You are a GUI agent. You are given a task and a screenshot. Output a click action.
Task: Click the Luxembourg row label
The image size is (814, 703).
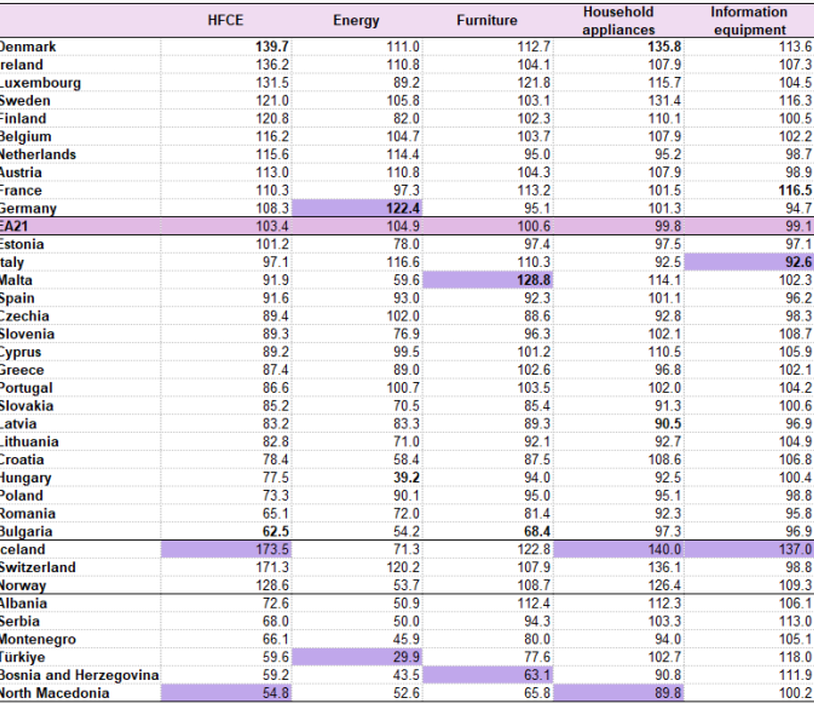click(x=40, y=83)
